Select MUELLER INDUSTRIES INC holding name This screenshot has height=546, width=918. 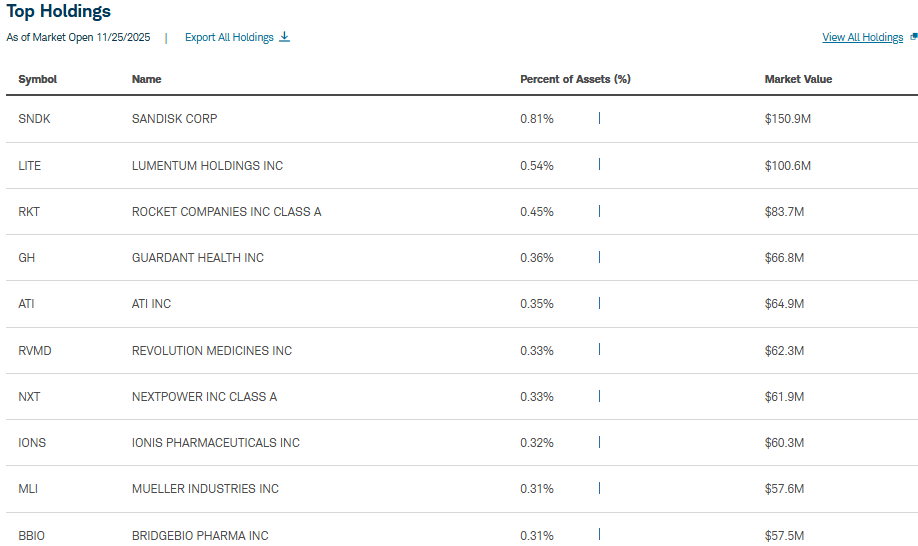(x=205, y=489)
